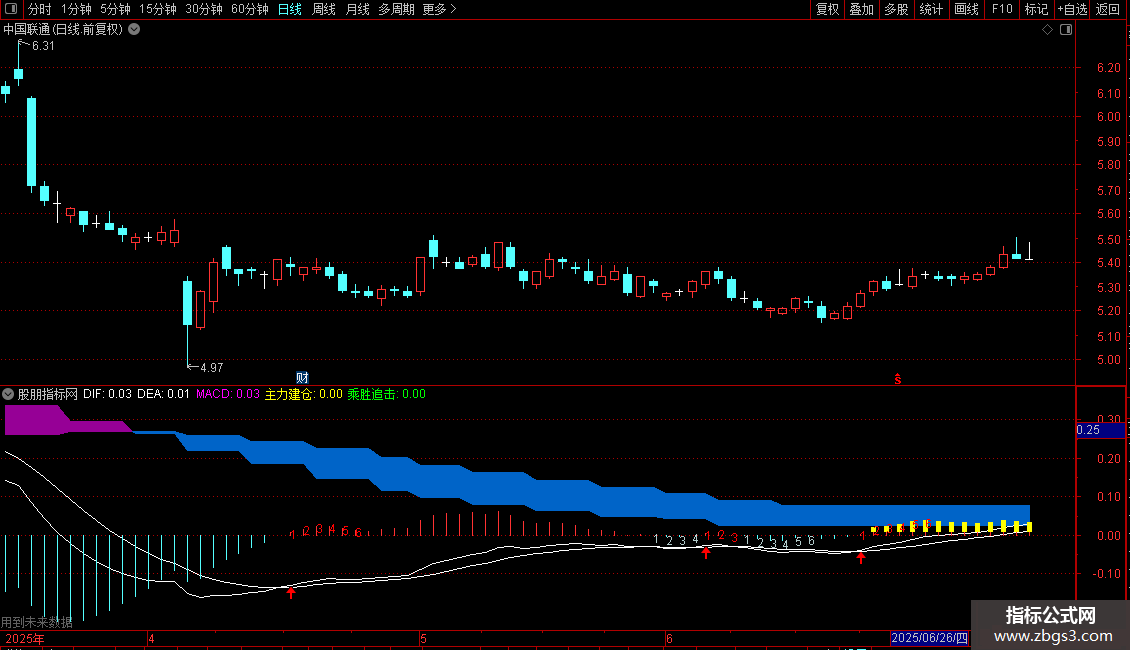Click the 2025/06/26/四 date label

(x=930, y=638)
